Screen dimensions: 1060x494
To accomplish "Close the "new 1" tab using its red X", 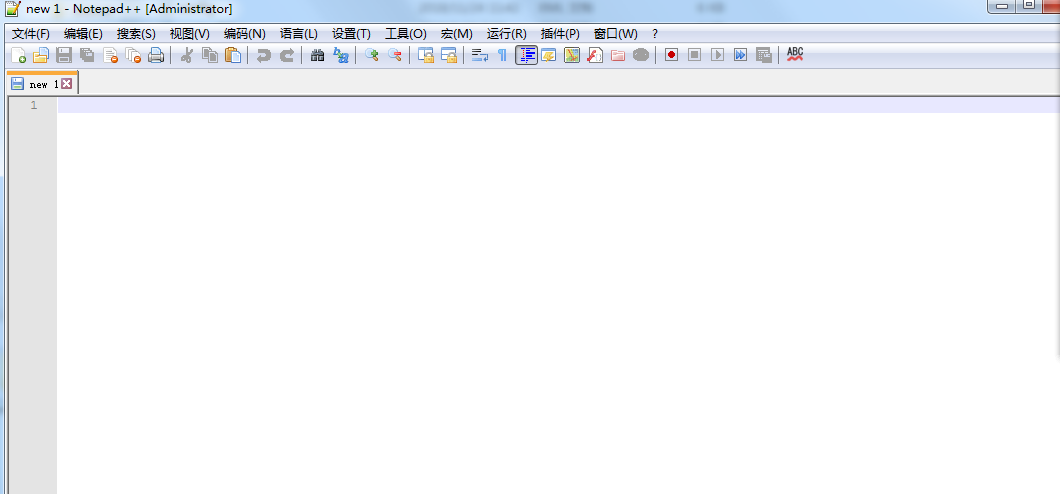I will [67, 85].
